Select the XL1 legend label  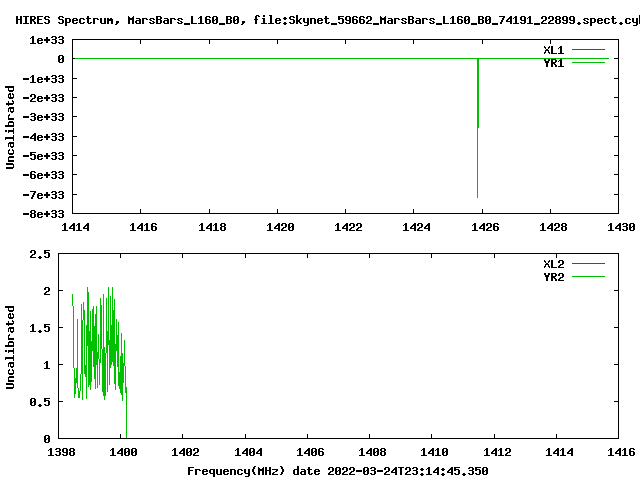point(553,50)
